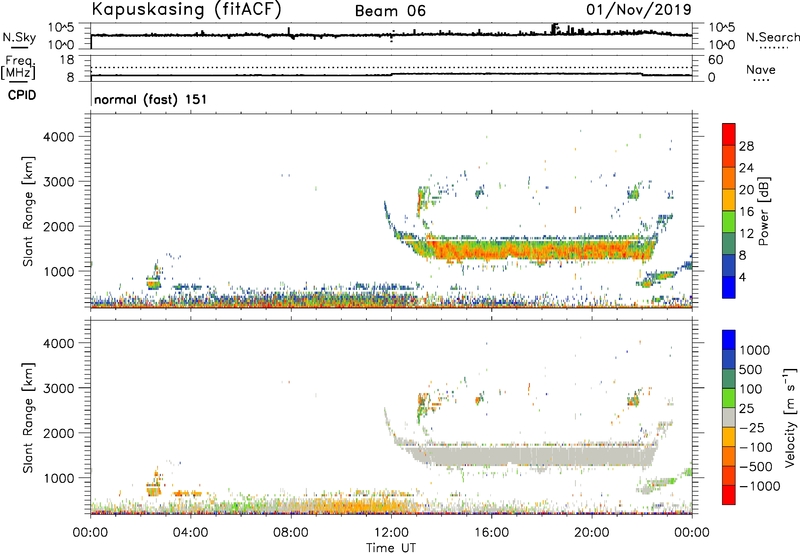The width and height of the screenshot is (800, 554).
Task: Click the '16' tick on the power scale
Action: pos(746,212)
